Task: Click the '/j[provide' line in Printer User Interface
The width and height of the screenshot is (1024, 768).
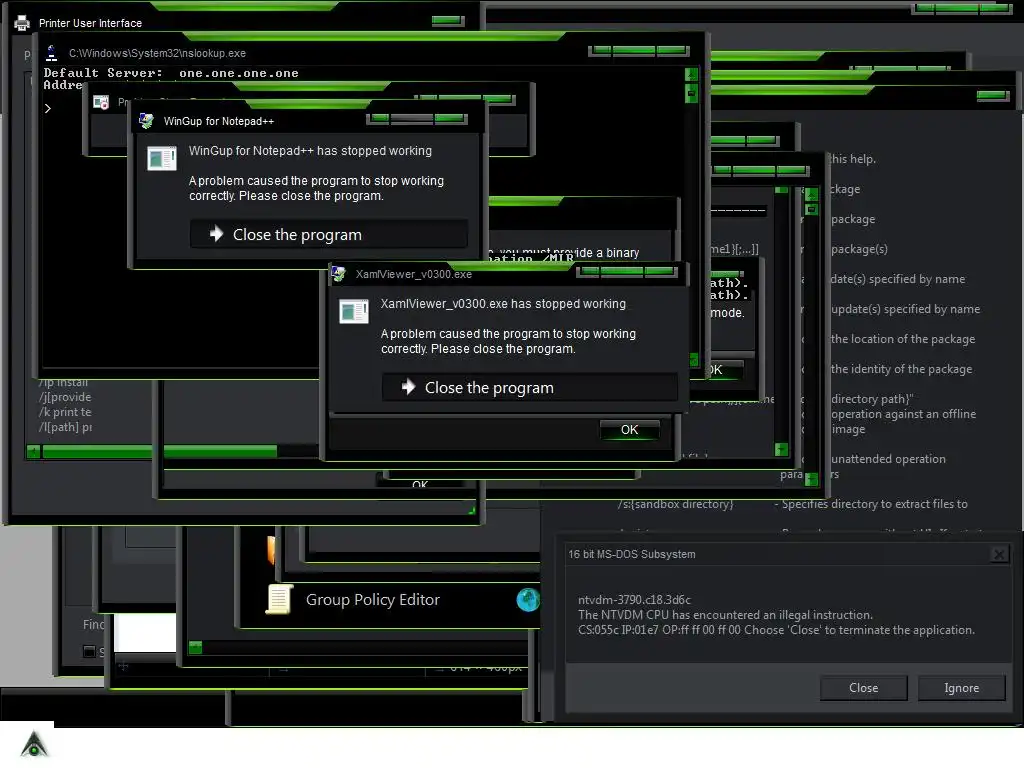Action: [x=65, y=397]
